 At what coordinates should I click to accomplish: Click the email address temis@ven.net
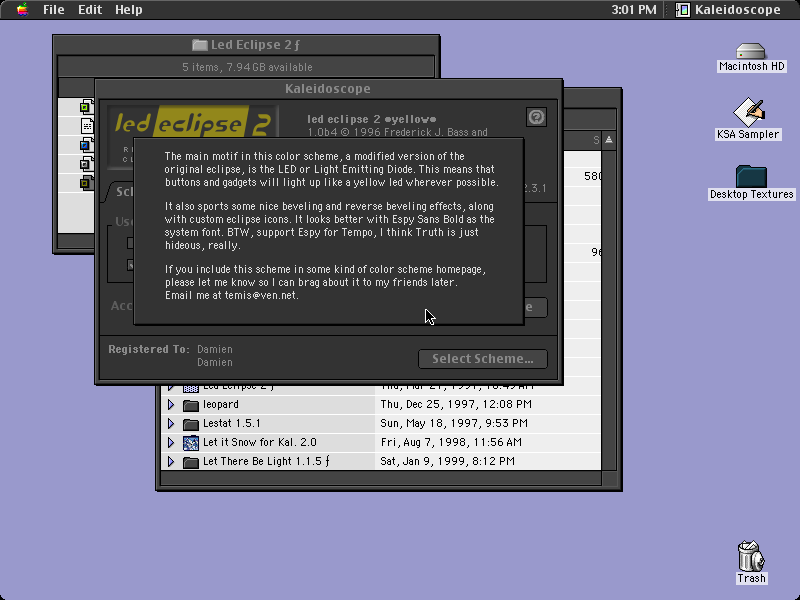coord(261,295)
